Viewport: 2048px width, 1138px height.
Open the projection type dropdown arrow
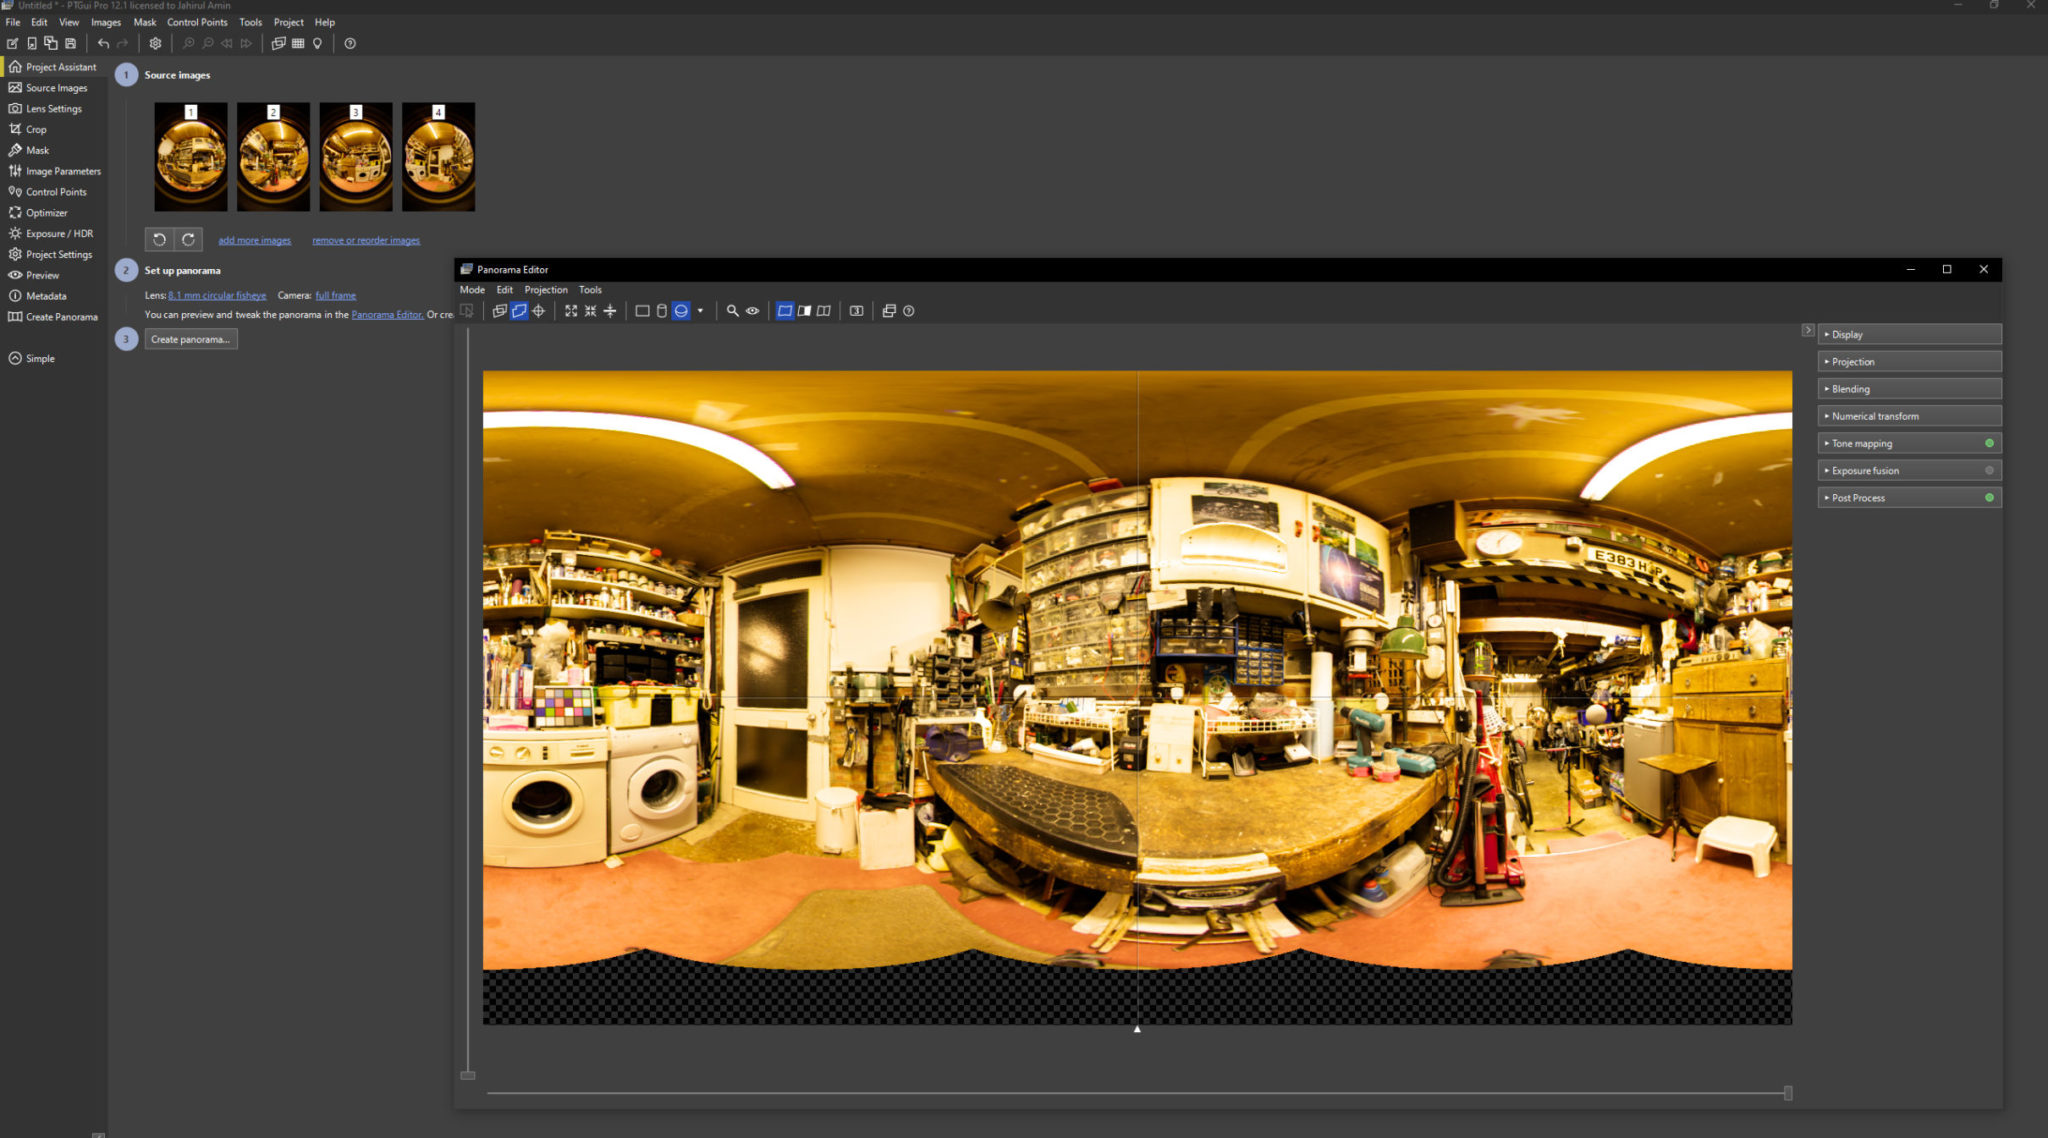coord(703,311)
